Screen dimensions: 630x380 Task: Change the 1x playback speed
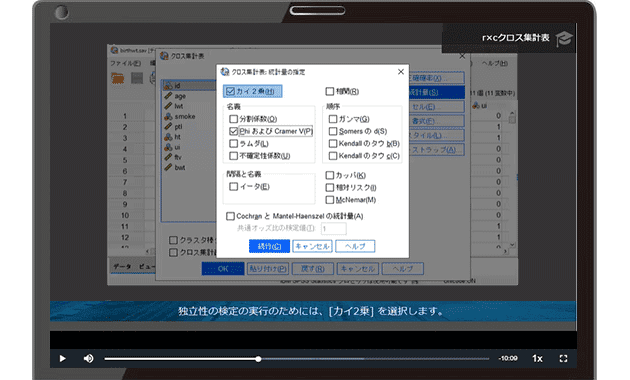[537, 358]
